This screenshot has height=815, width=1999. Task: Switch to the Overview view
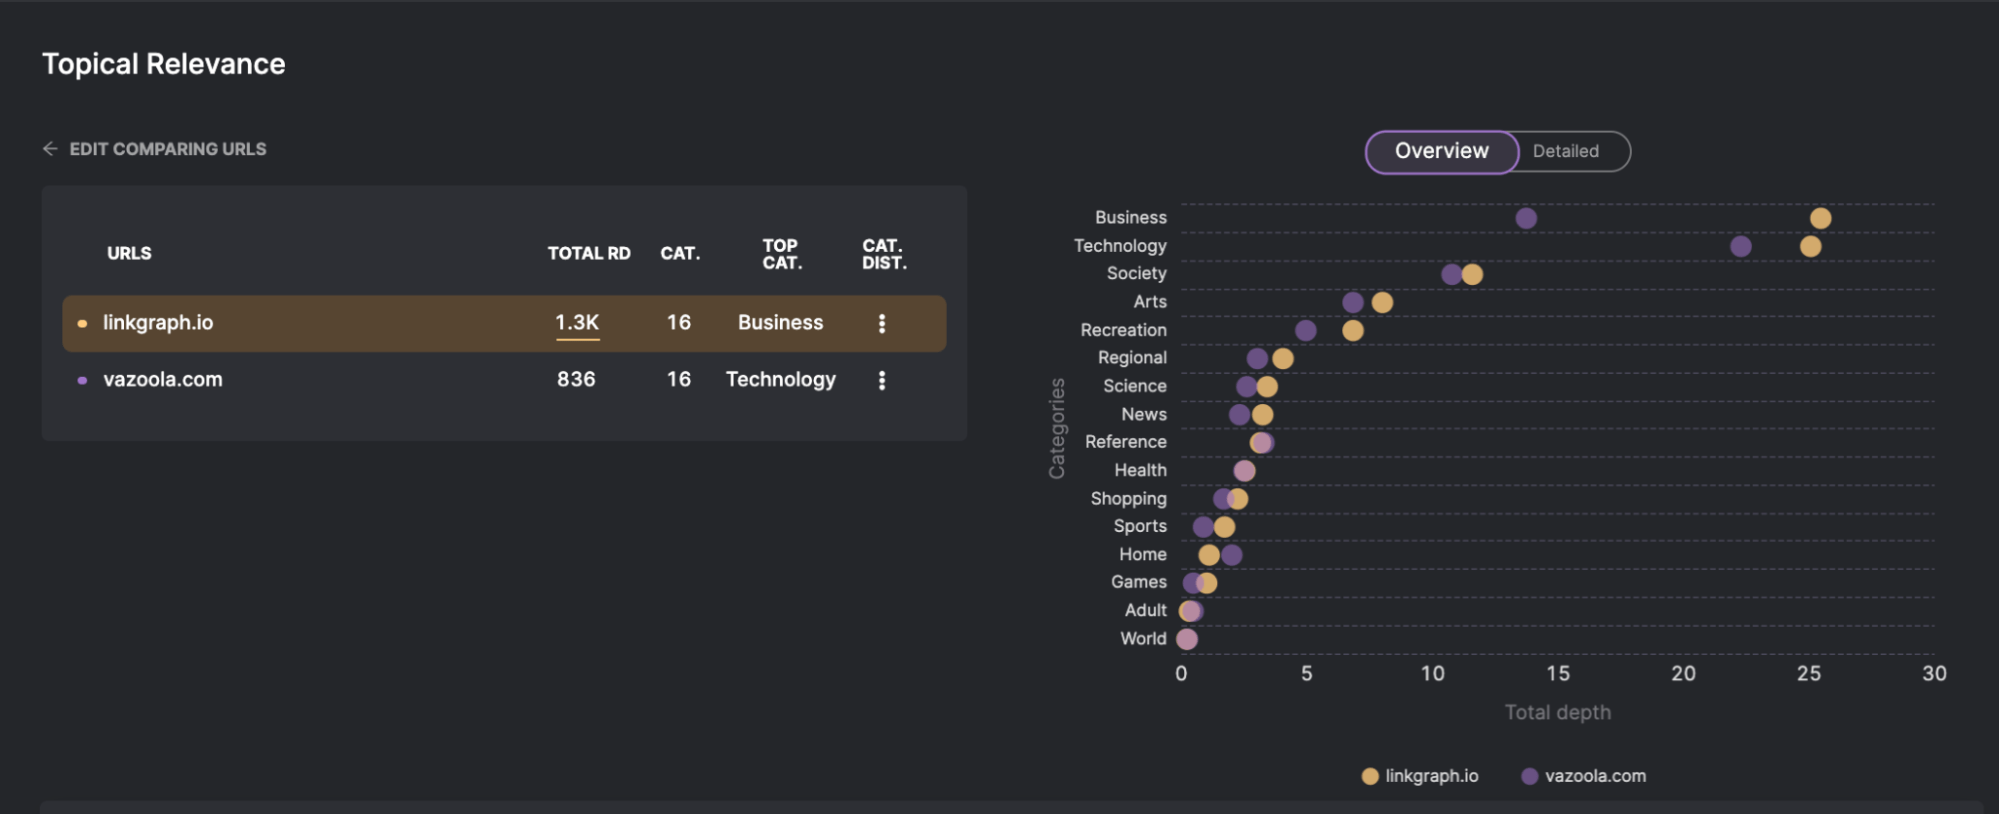coord(1442,152)
